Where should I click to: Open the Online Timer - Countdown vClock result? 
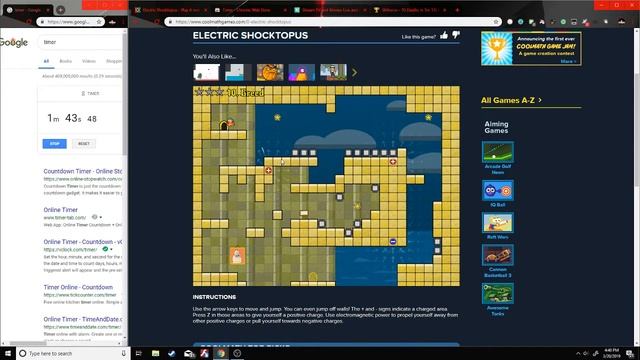click(83, 242)
